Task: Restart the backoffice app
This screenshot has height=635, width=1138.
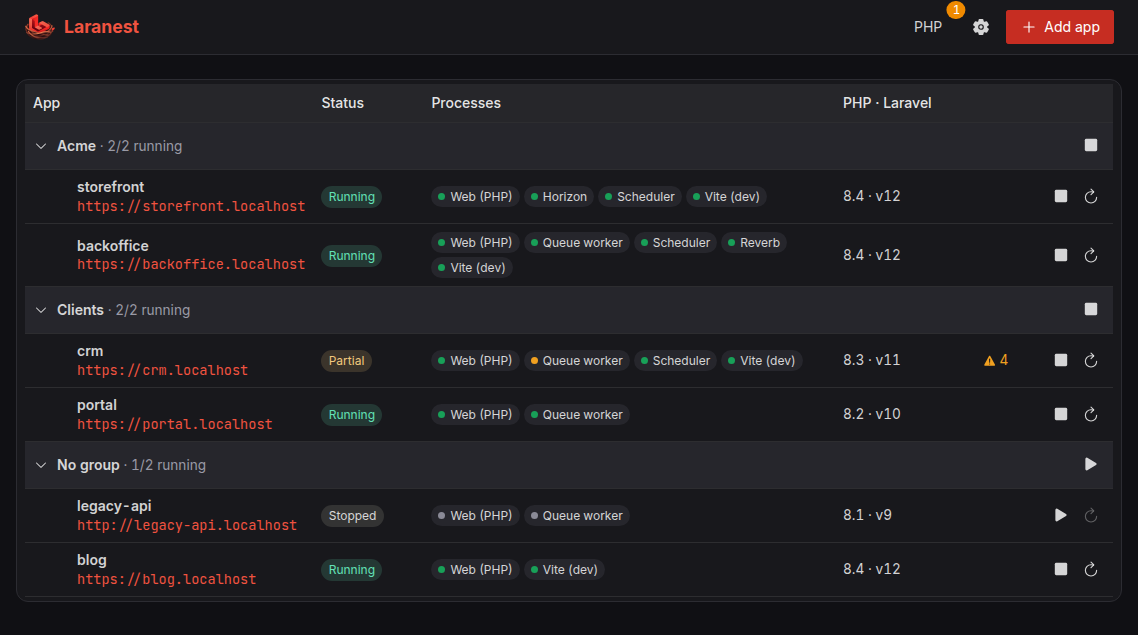Action: pyautogui.click(x=1090, y=255)
